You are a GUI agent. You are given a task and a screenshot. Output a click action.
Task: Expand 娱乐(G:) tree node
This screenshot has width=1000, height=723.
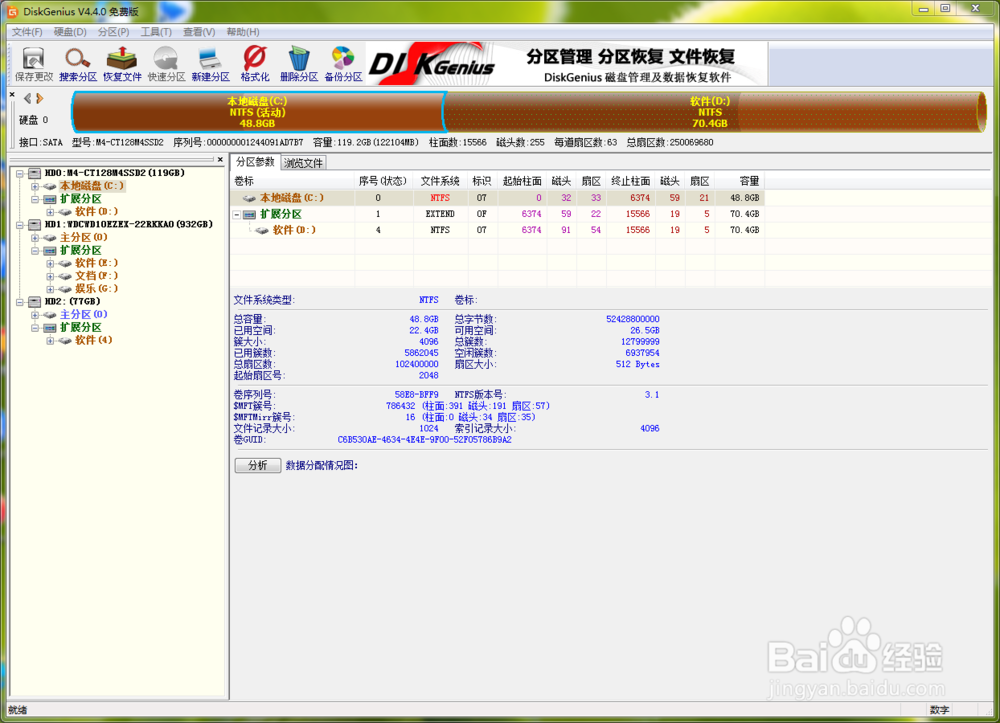click(x=50, y=289)
